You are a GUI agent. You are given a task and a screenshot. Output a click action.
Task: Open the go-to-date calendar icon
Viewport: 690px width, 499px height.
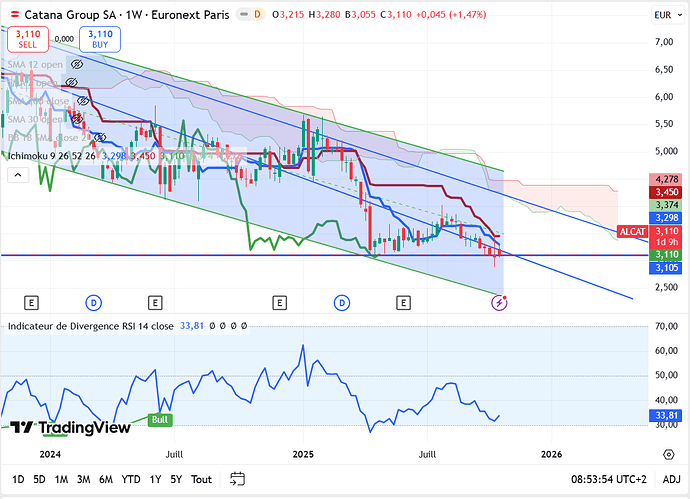click(x=237, y=479)
